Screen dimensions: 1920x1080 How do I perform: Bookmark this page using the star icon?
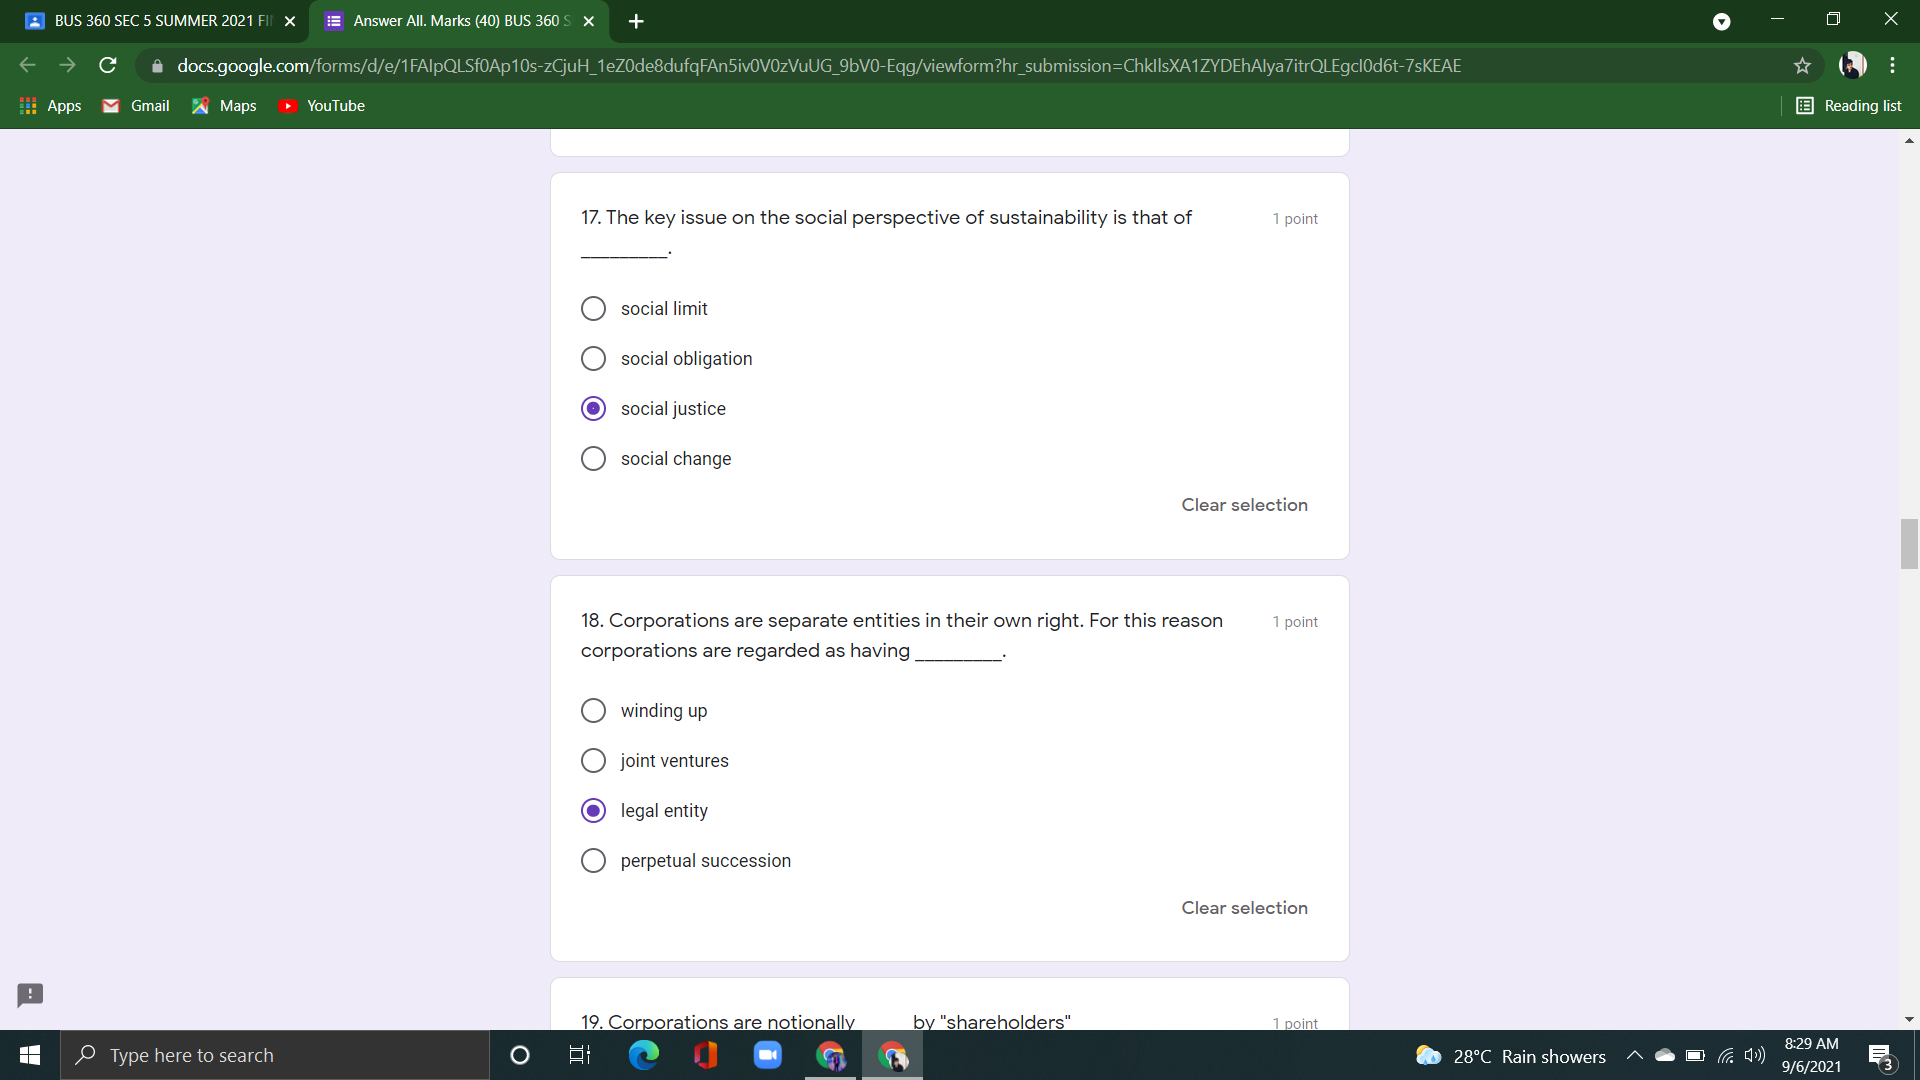click(x=1803, y=65)
